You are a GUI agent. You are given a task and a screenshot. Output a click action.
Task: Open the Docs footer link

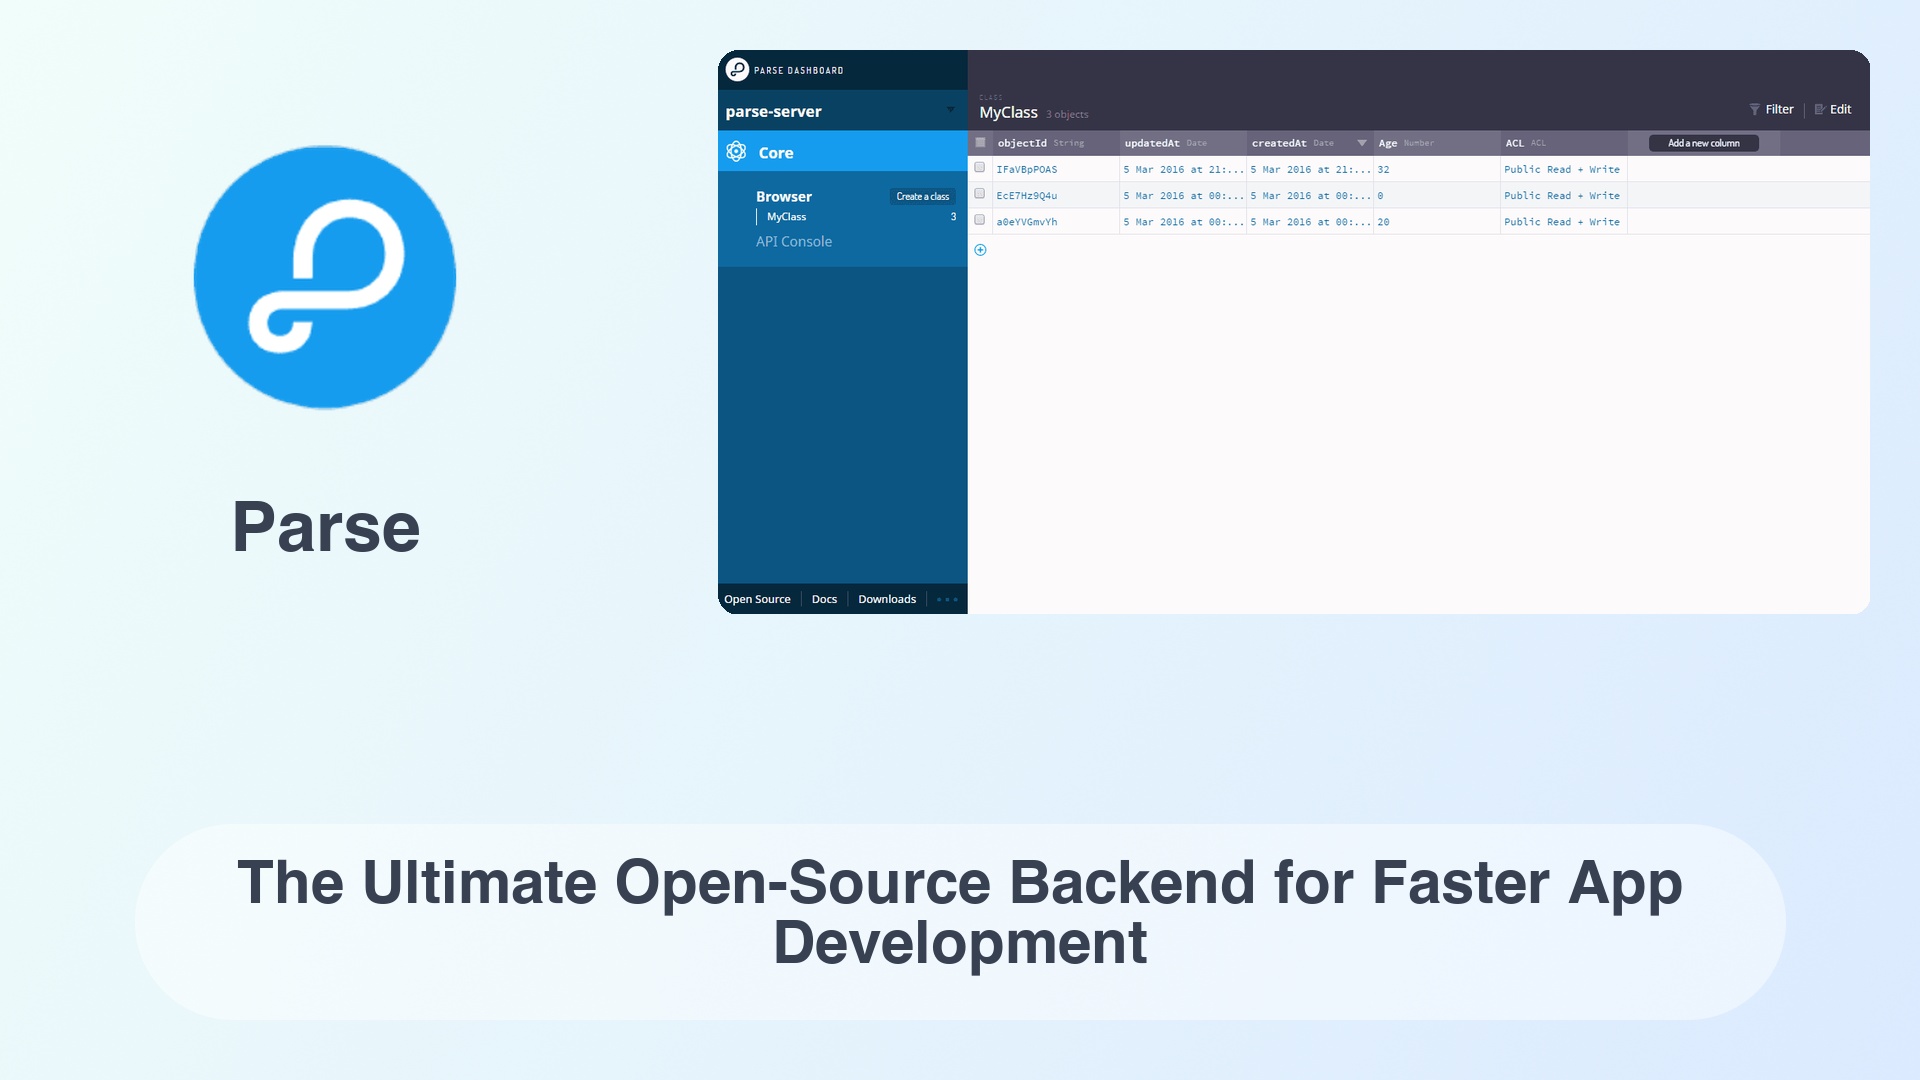pos(824,599)
